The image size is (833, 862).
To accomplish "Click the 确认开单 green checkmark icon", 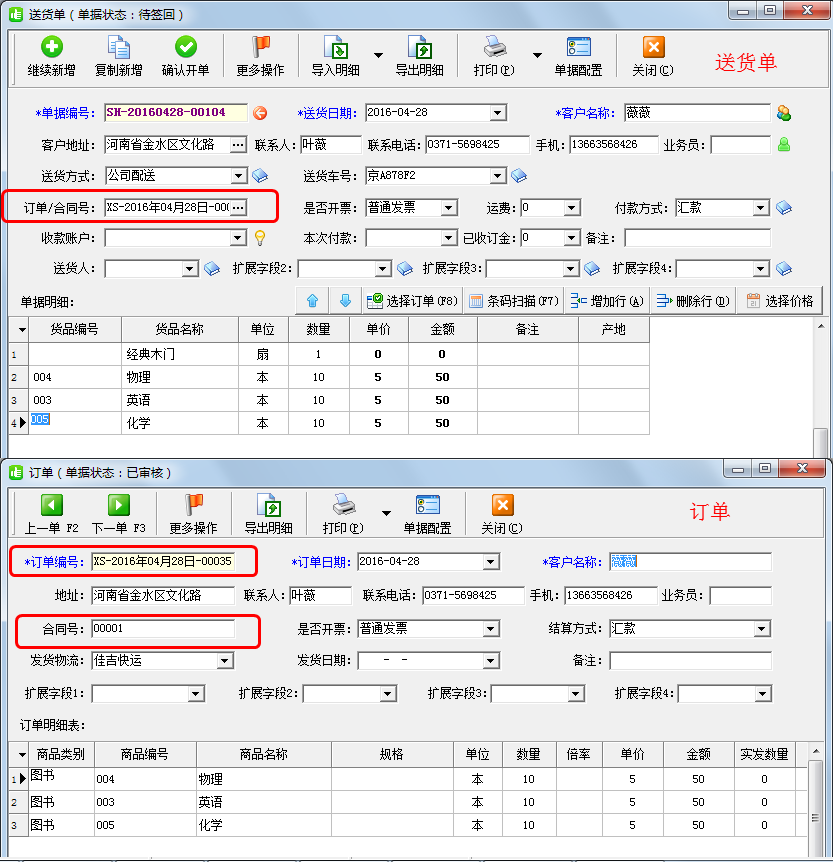I will click(185, 48).
